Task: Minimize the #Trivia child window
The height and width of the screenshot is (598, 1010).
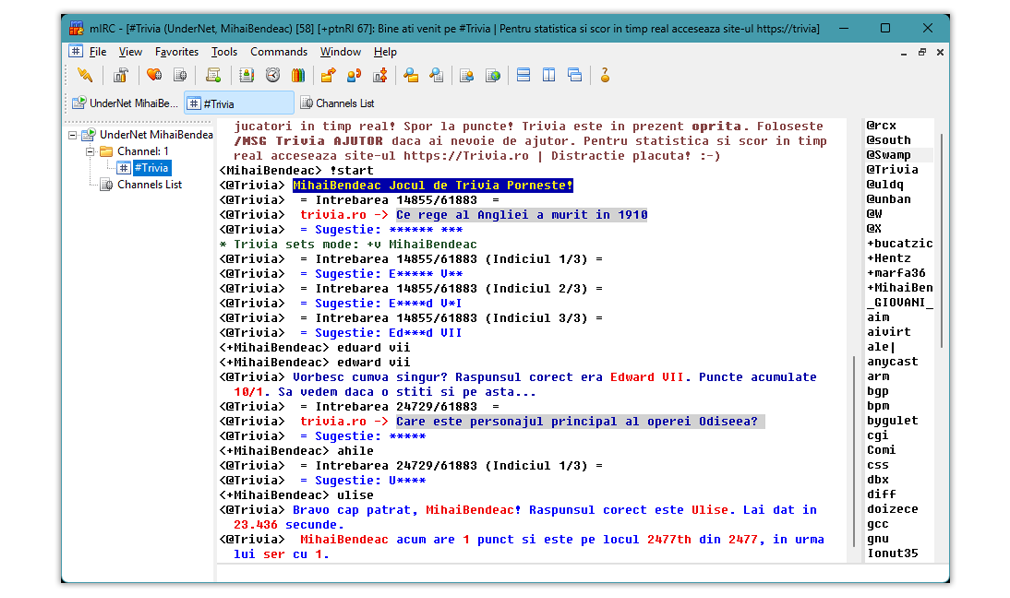Action: coord(904,53)
